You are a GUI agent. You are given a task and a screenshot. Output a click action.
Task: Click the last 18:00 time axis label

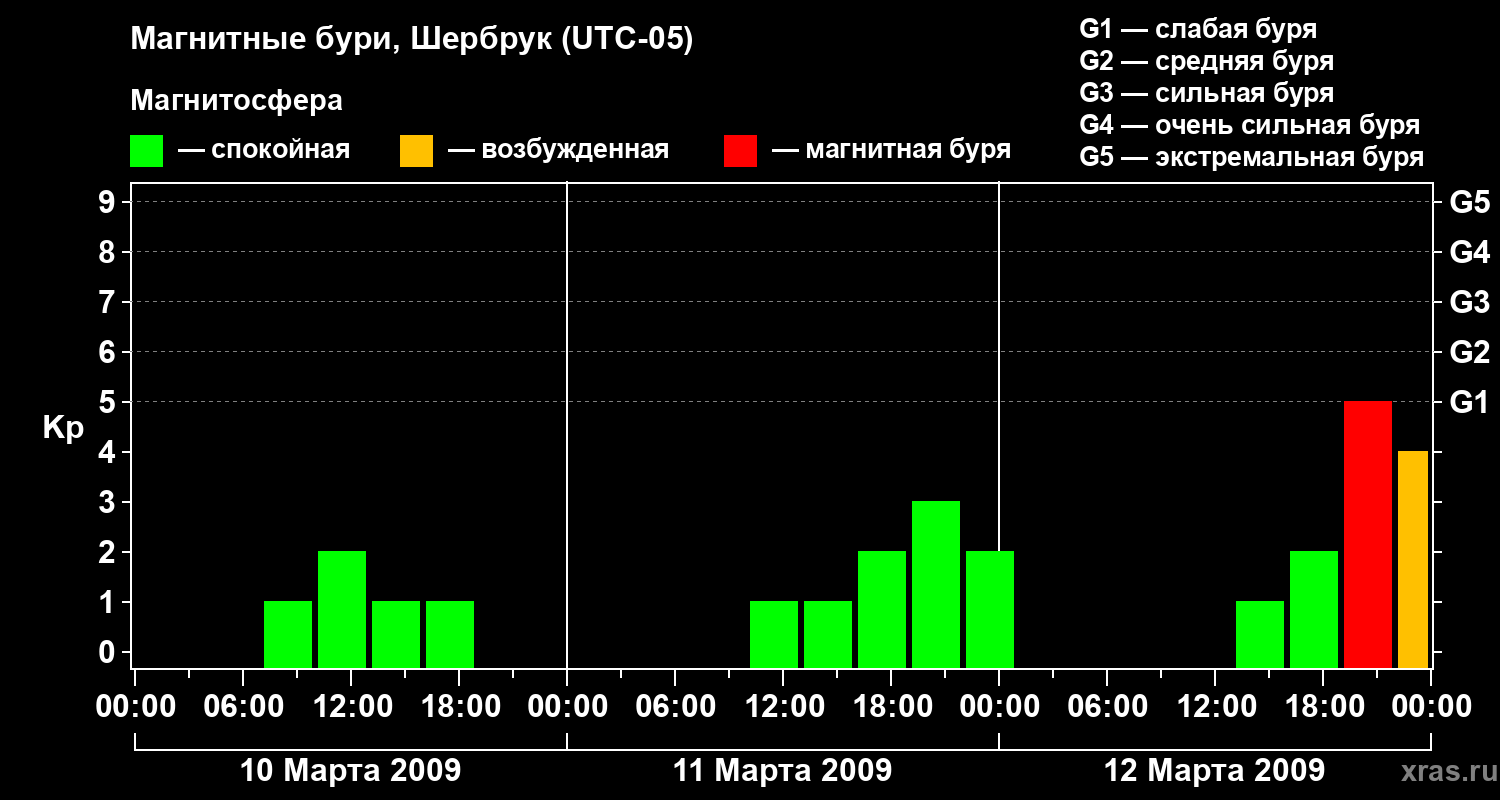(x=1322, y=707)
